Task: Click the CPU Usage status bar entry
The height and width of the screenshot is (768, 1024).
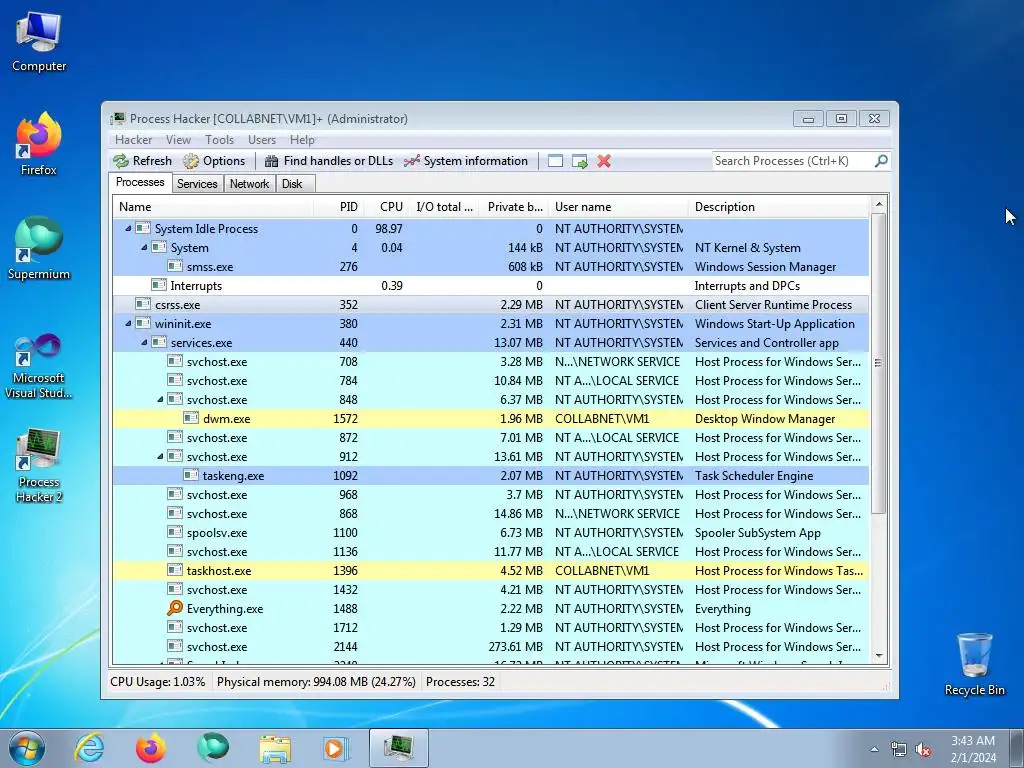Action: tap(157, 681)
